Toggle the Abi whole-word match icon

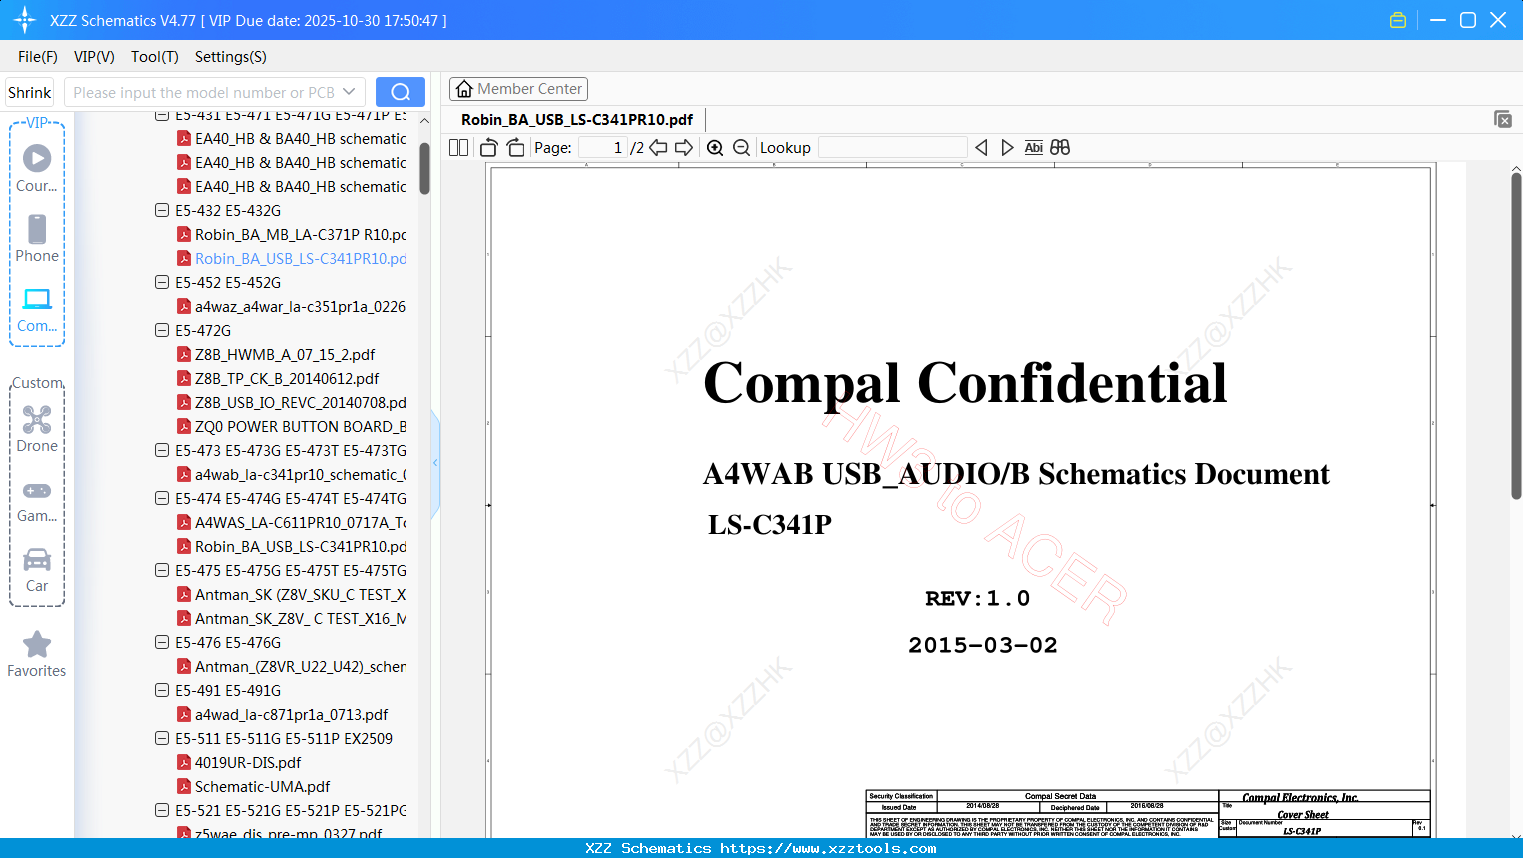pos(1034,147)
